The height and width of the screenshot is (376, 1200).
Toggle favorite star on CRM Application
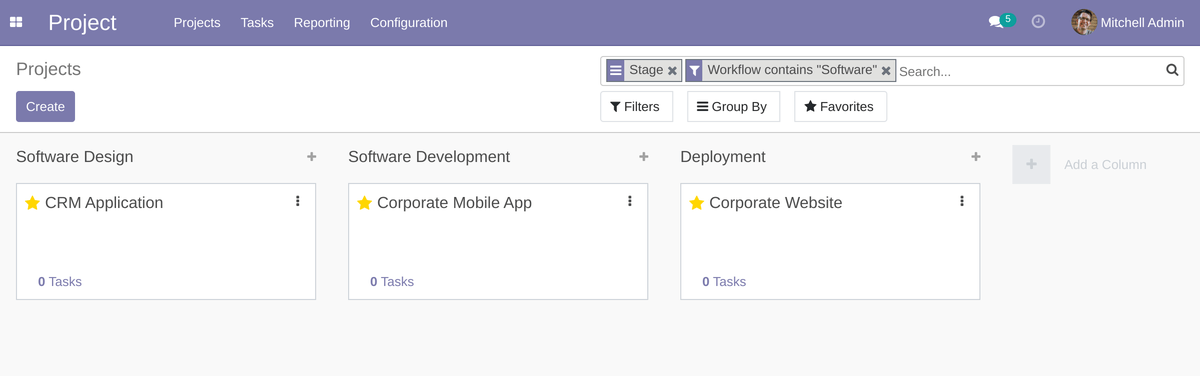pos(32,203)
